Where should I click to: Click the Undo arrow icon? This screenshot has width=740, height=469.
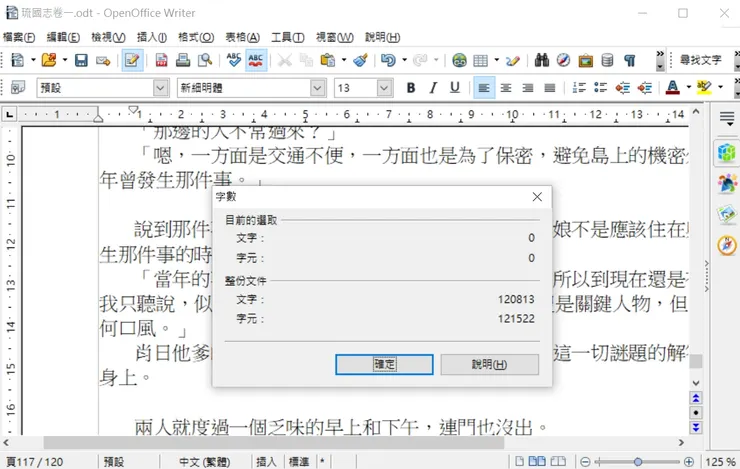(x=388, y=60)
